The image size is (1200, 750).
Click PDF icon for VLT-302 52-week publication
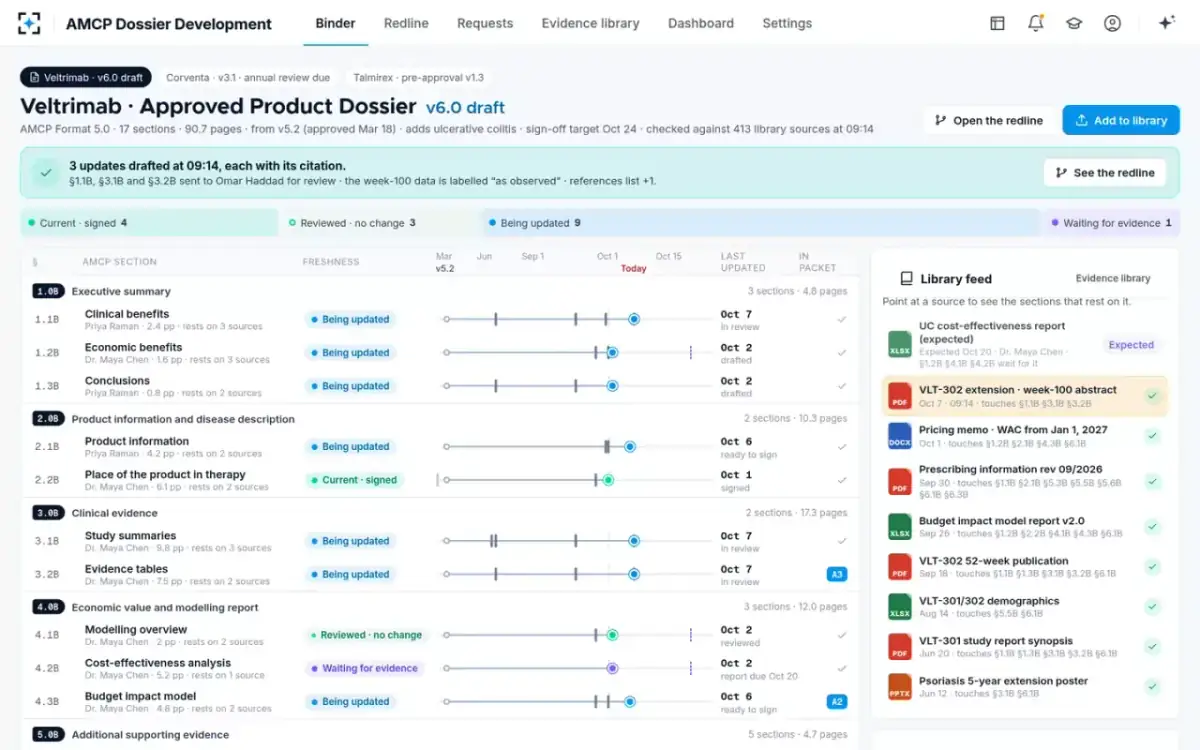(x=900, y=567)
